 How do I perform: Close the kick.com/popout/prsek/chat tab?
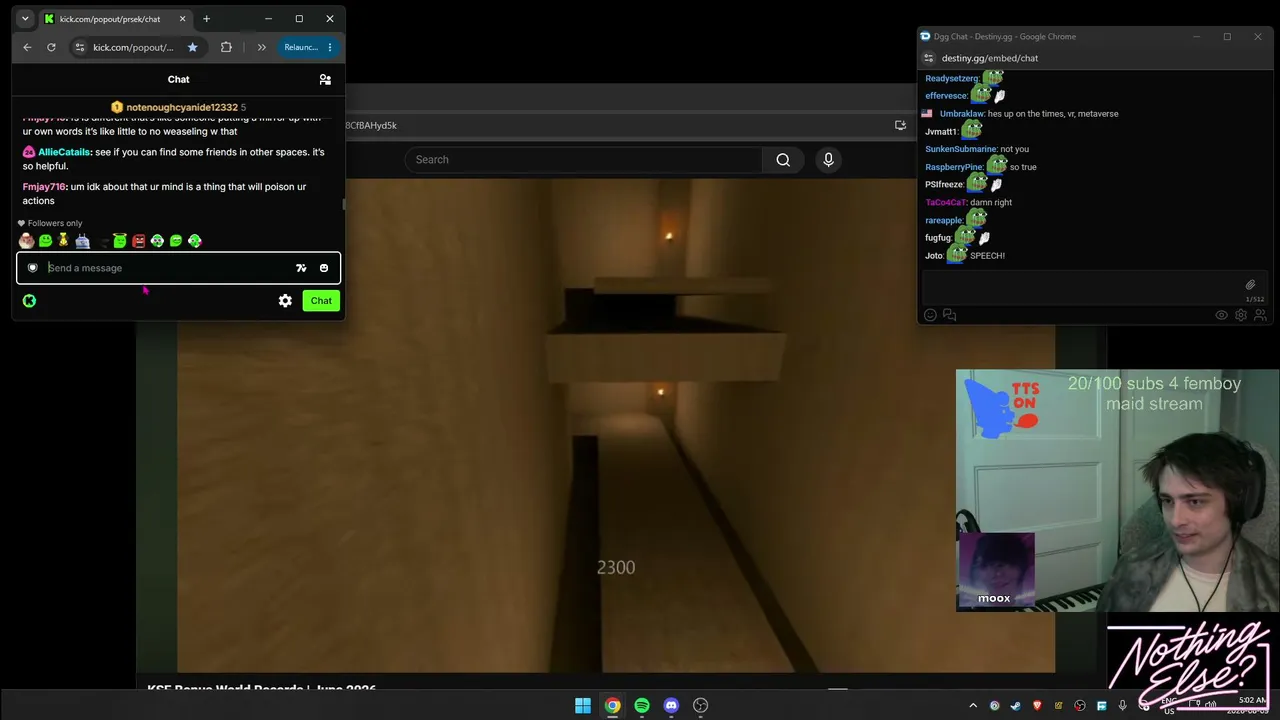(182, 19)
